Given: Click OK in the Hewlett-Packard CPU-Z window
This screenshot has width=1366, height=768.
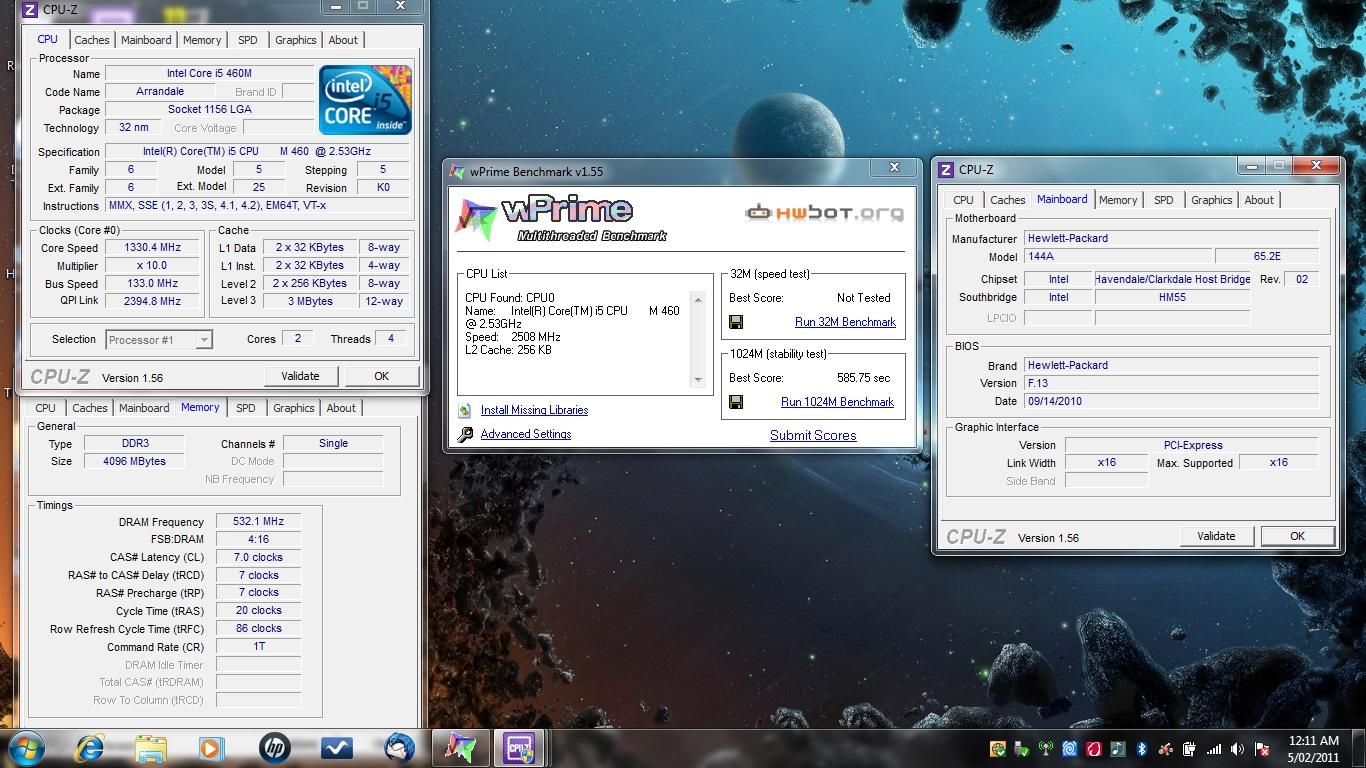Looking at the screenshot, I should click(1297, 536).
